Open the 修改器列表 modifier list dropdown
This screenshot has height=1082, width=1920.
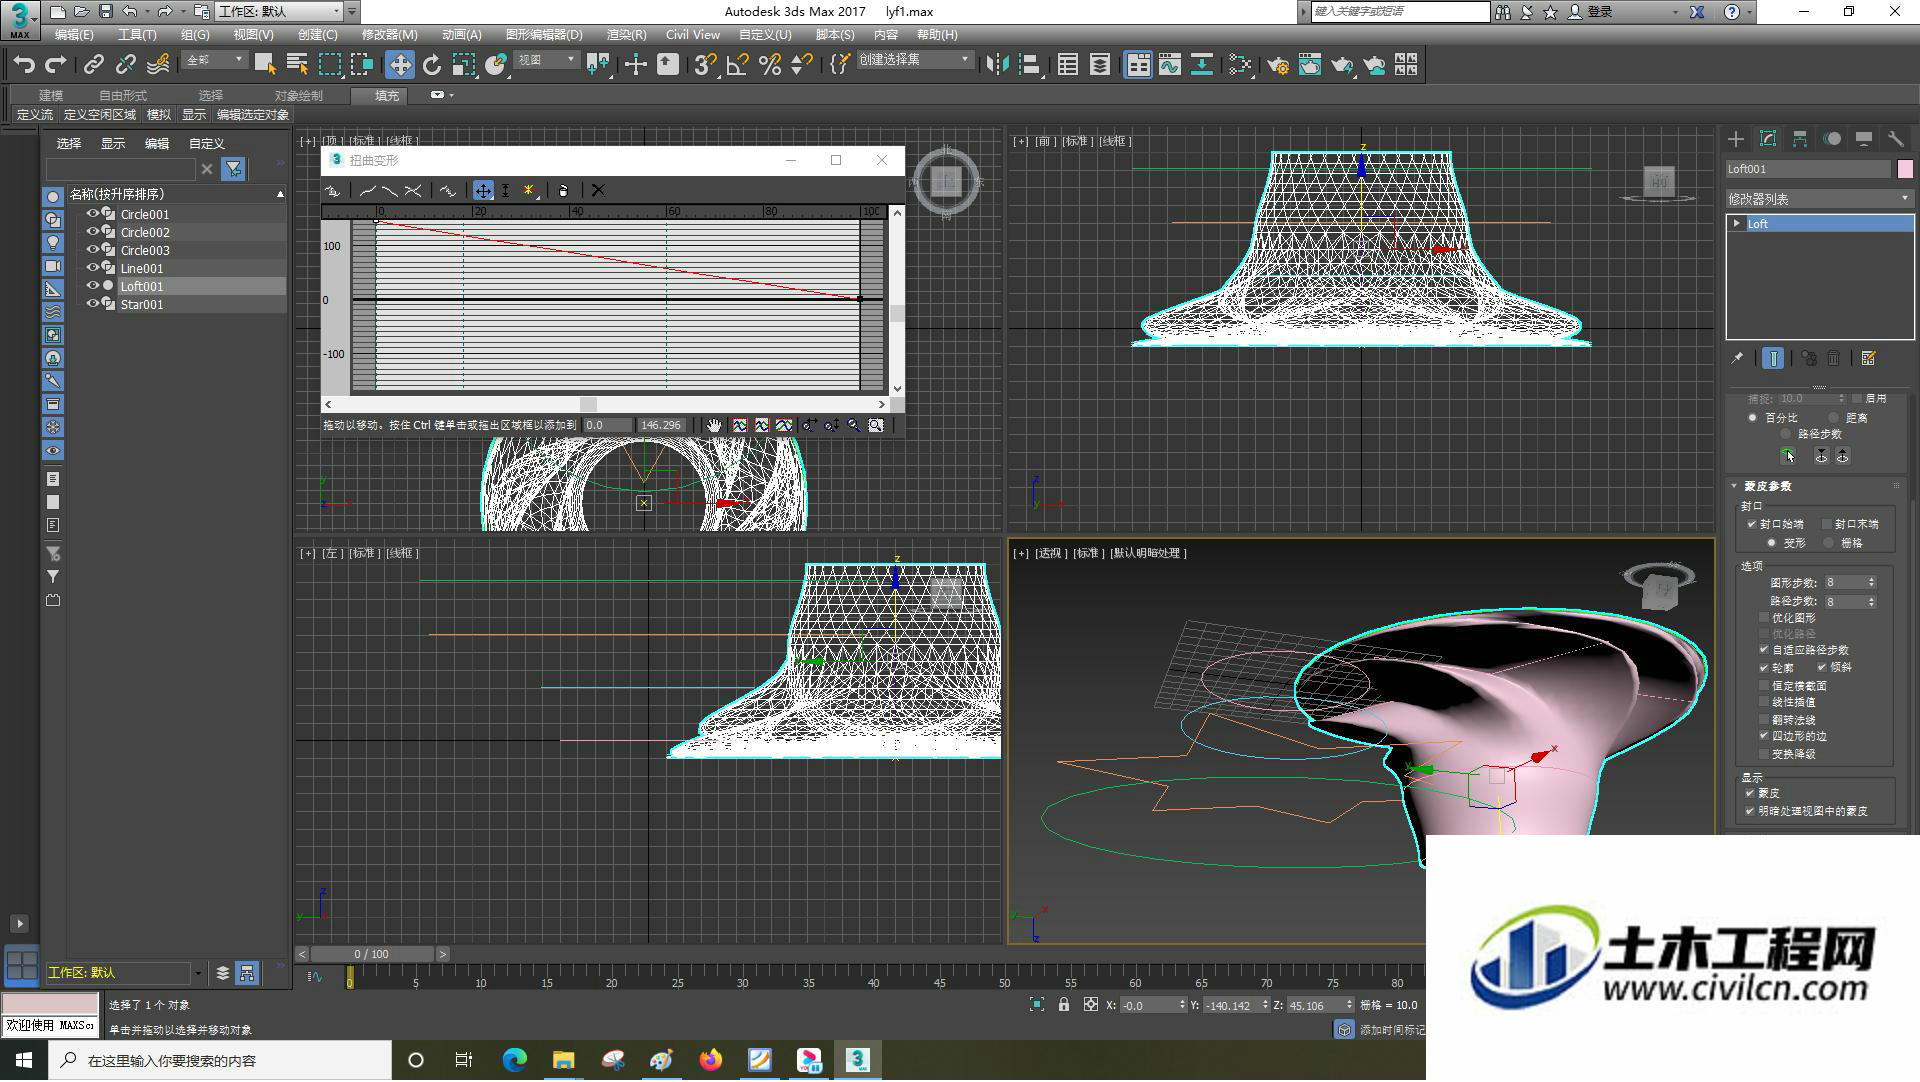point(1819,199)
